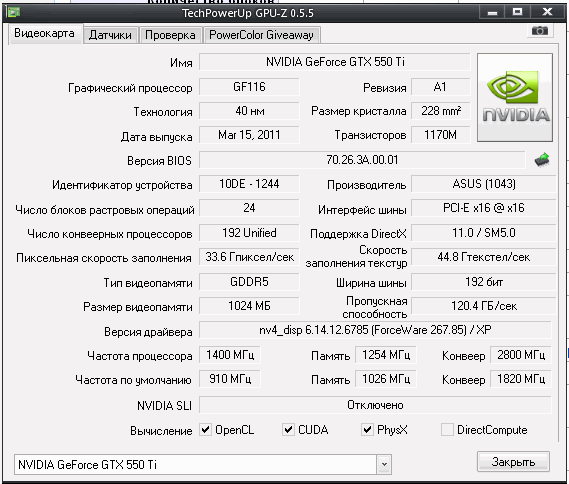Click the memory type GDDR5
Image resolution: width=569 pixels, height=484 pixels.
[x=249, y=282]
